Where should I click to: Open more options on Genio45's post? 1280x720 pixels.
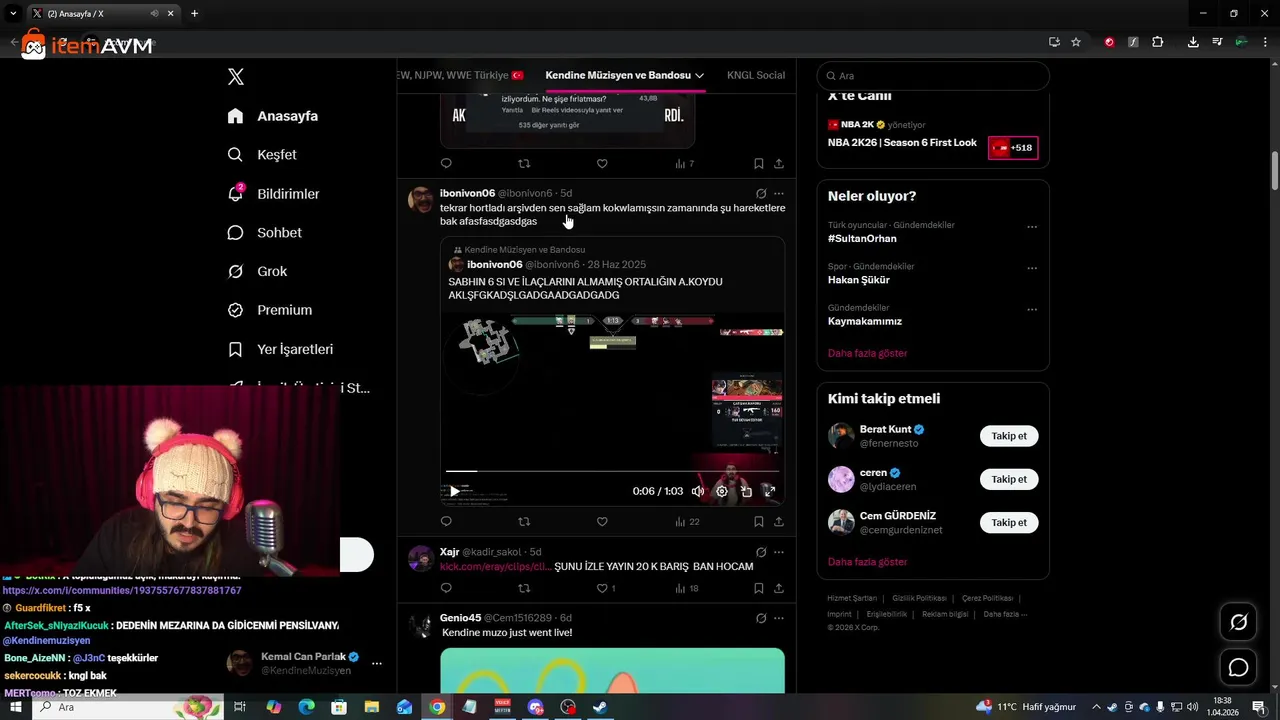[779, 618]
